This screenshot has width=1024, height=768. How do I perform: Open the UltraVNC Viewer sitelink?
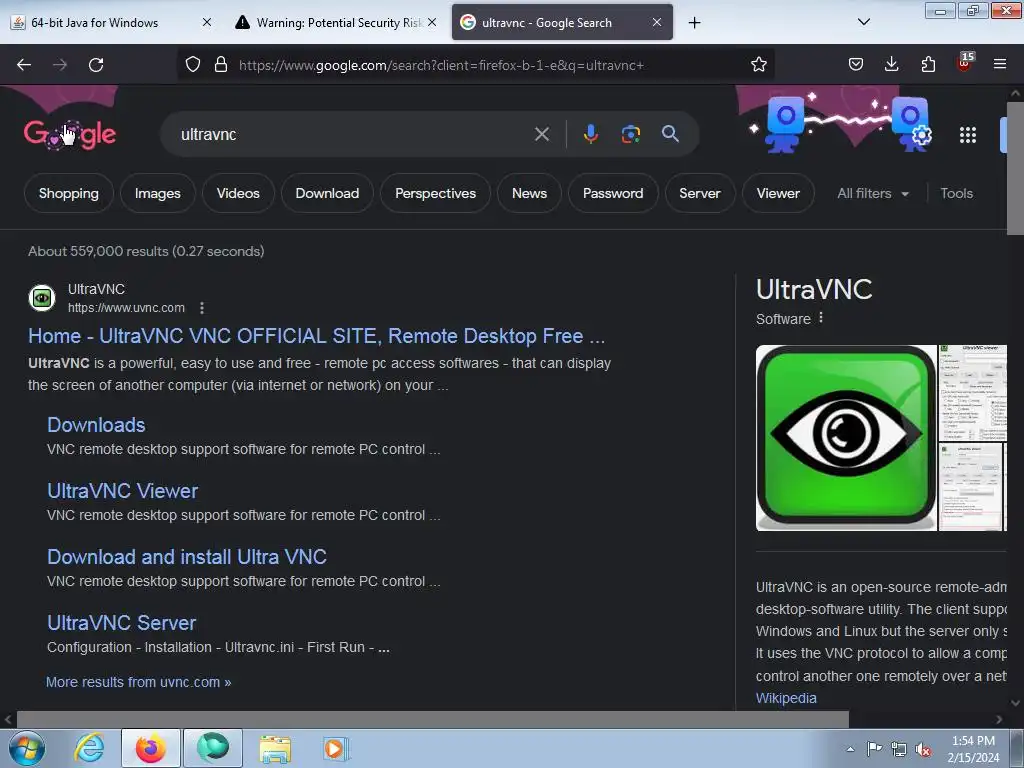point(122,490)
